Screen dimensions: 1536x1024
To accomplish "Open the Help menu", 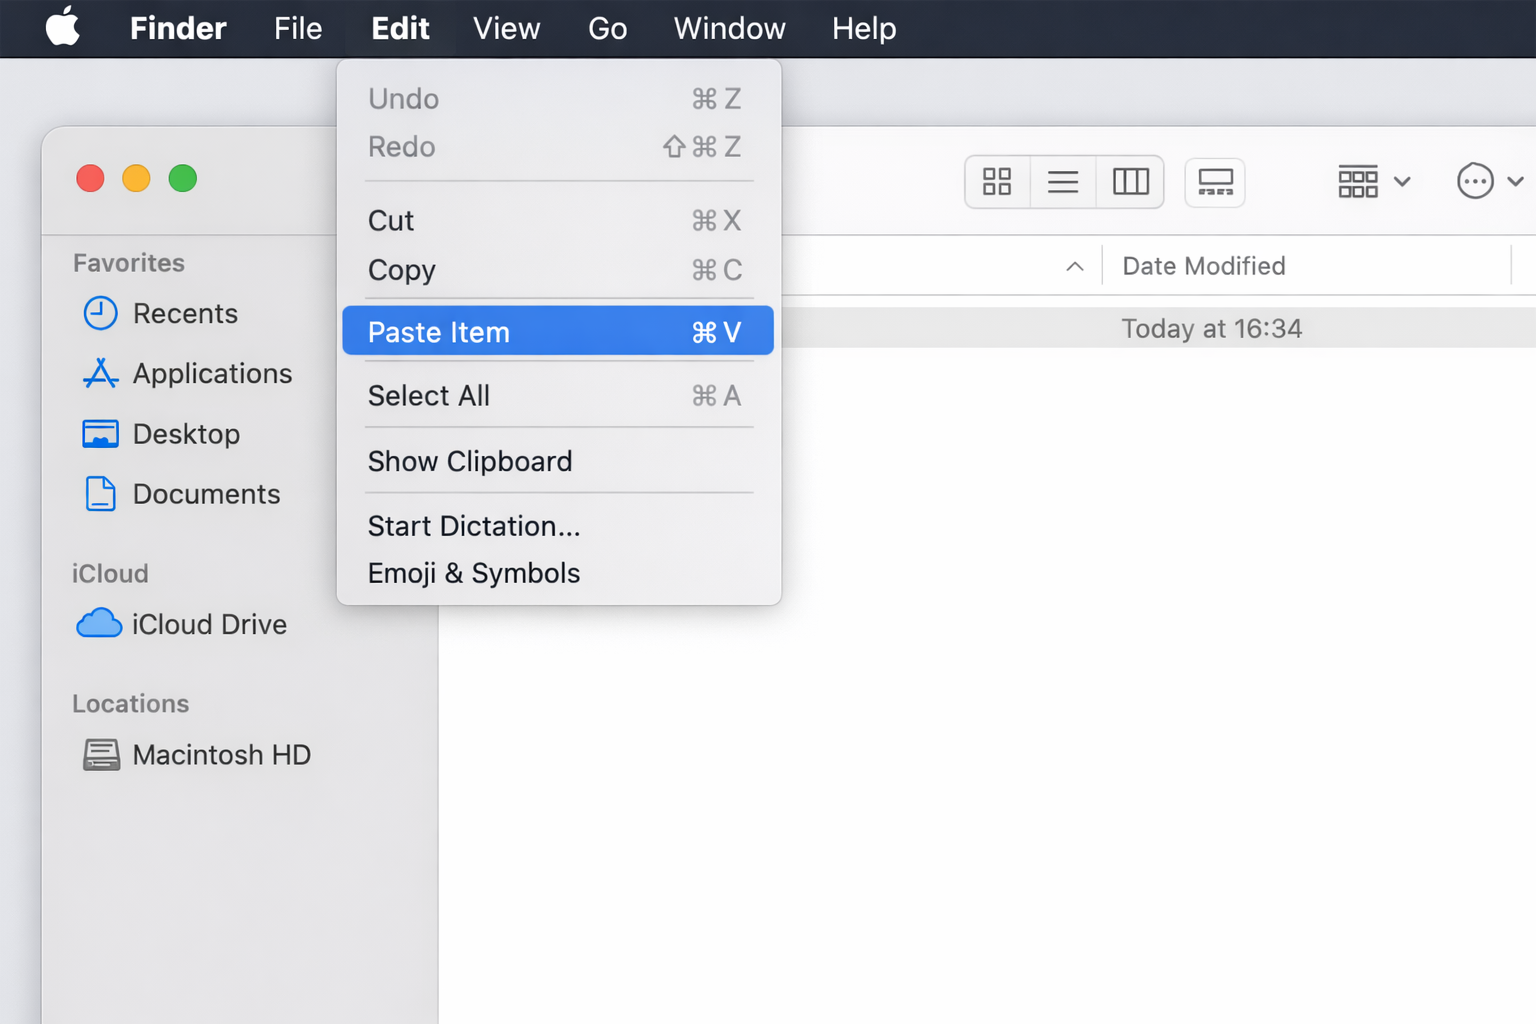I will [x=864, y=28].
